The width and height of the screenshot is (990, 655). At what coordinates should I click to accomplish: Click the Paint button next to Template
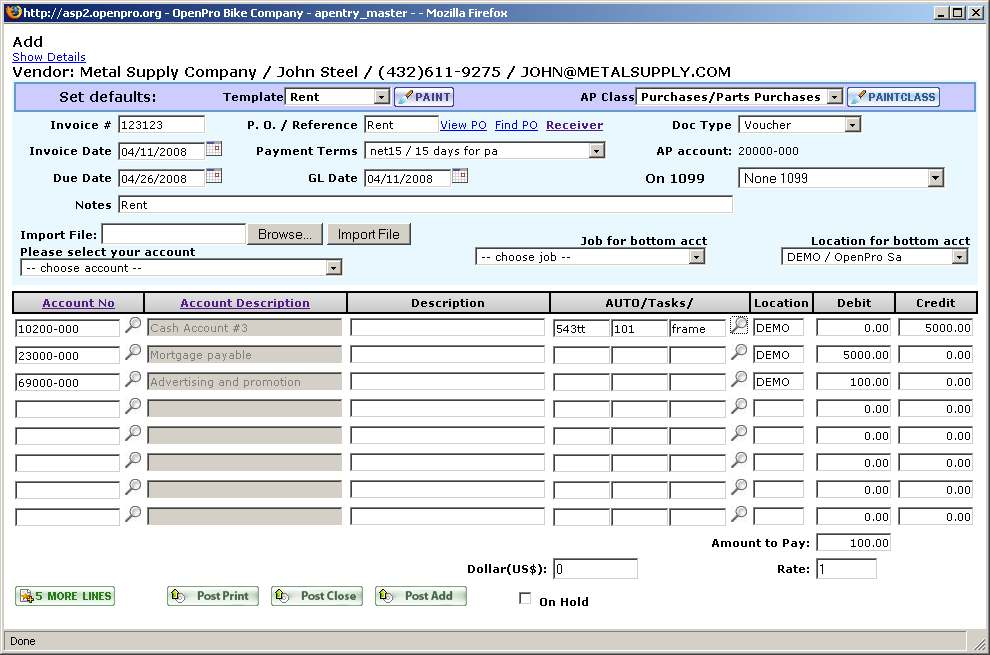(424, 97)
